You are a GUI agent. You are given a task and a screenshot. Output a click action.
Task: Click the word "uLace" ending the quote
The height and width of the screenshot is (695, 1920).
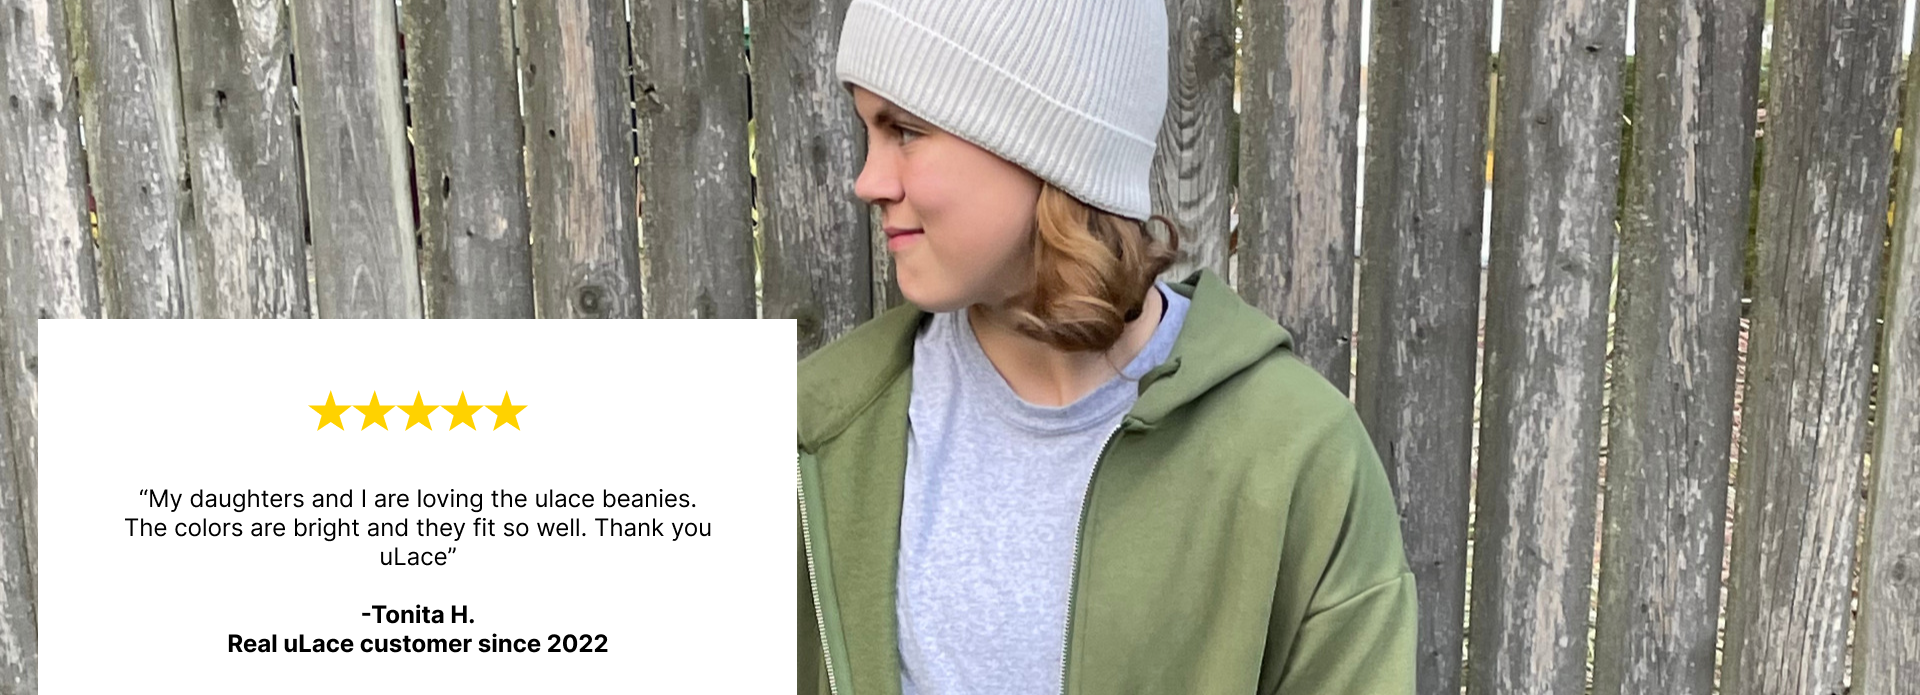418,557
